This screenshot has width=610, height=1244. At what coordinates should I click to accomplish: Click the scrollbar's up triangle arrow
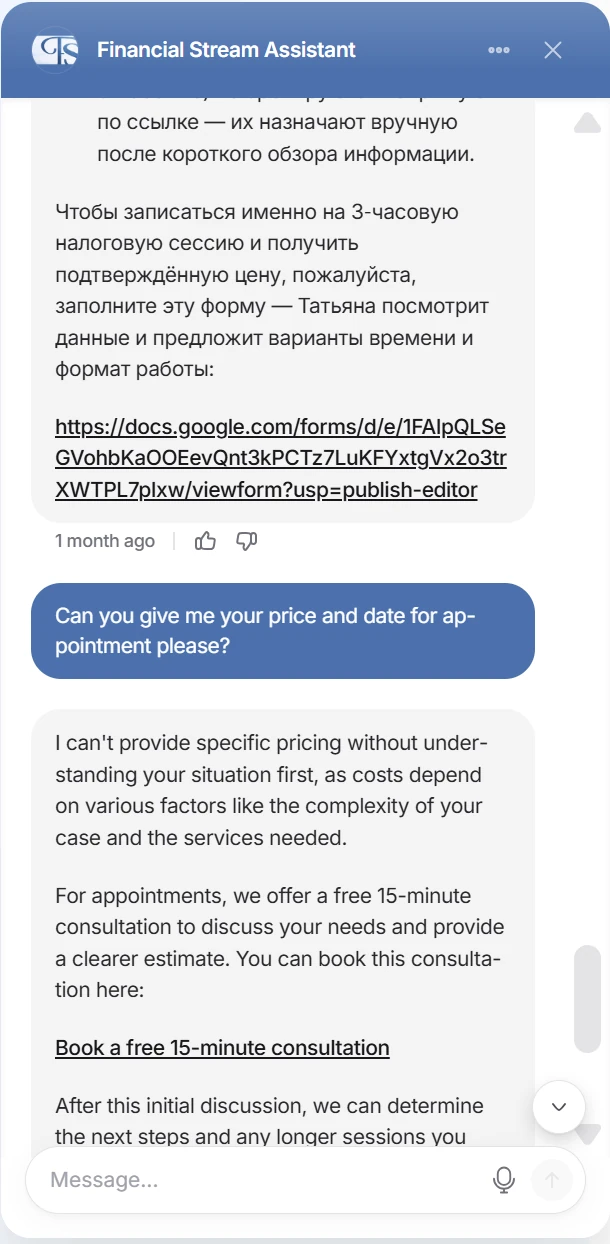pyautogui.click(x=585, y=123)
